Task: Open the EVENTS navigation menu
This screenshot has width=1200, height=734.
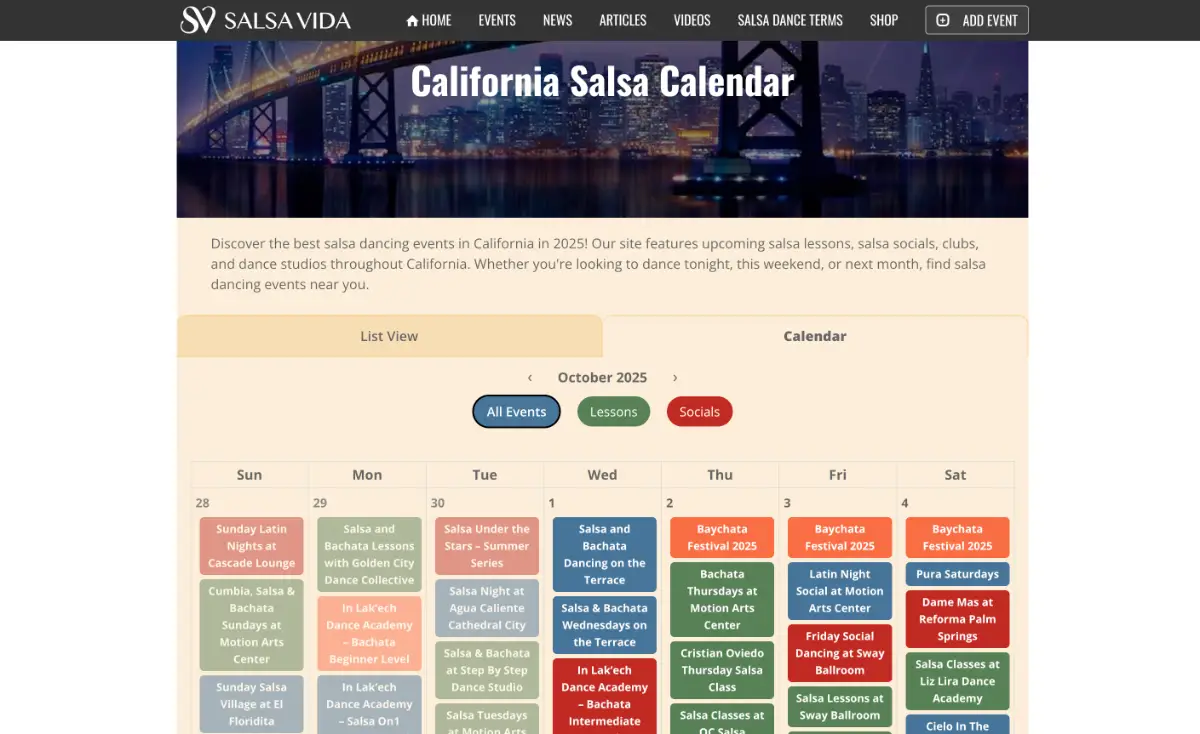Action: tap(497, 19)
